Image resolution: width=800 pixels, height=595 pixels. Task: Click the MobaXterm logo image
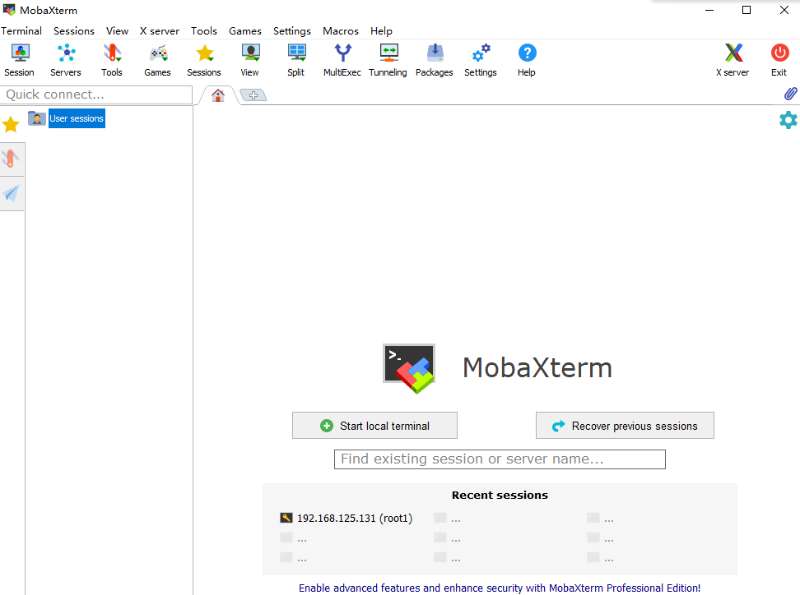coord(409,368)
